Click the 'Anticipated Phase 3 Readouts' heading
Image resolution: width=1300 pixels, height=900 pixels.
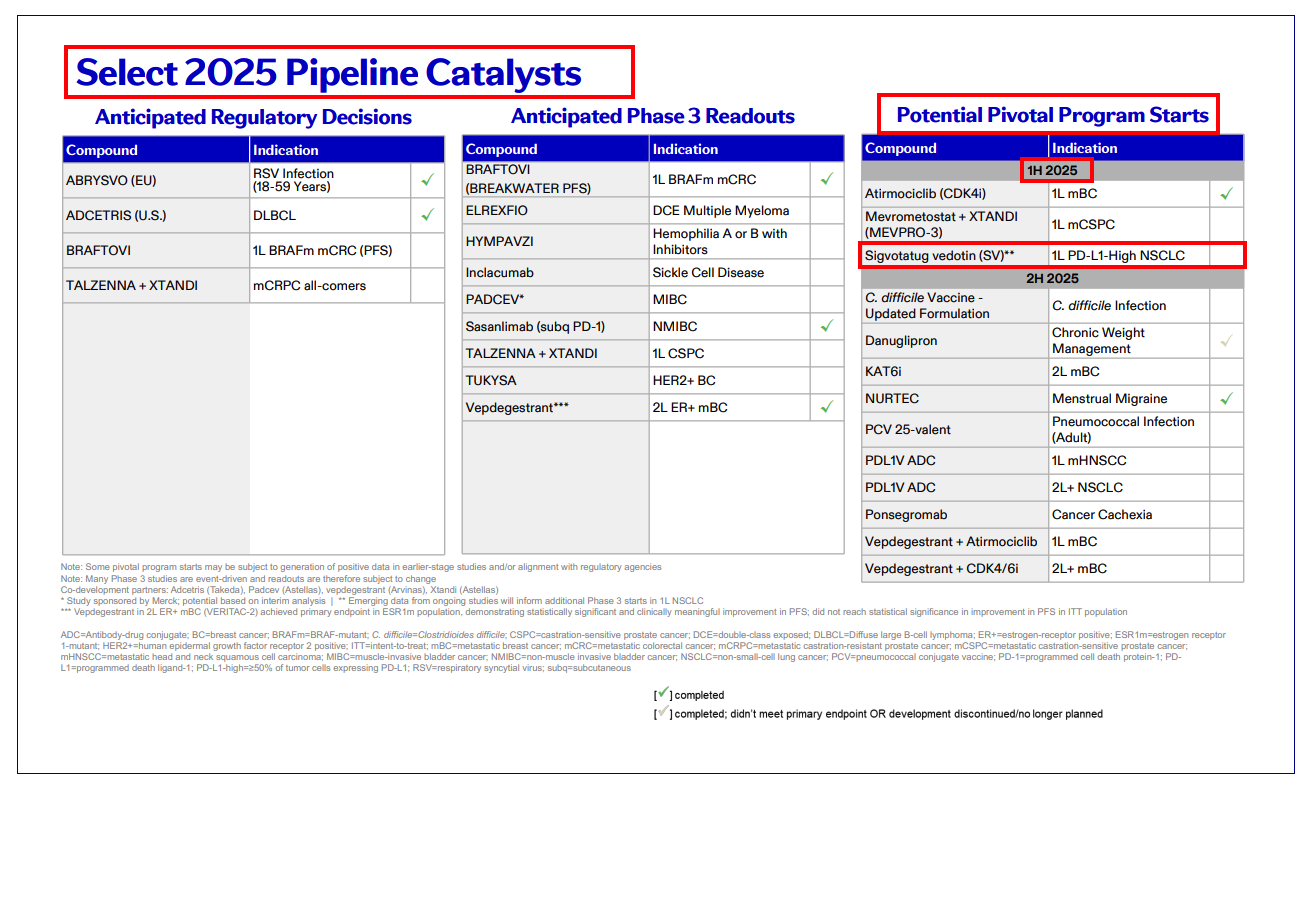click(x=653, y=116)
